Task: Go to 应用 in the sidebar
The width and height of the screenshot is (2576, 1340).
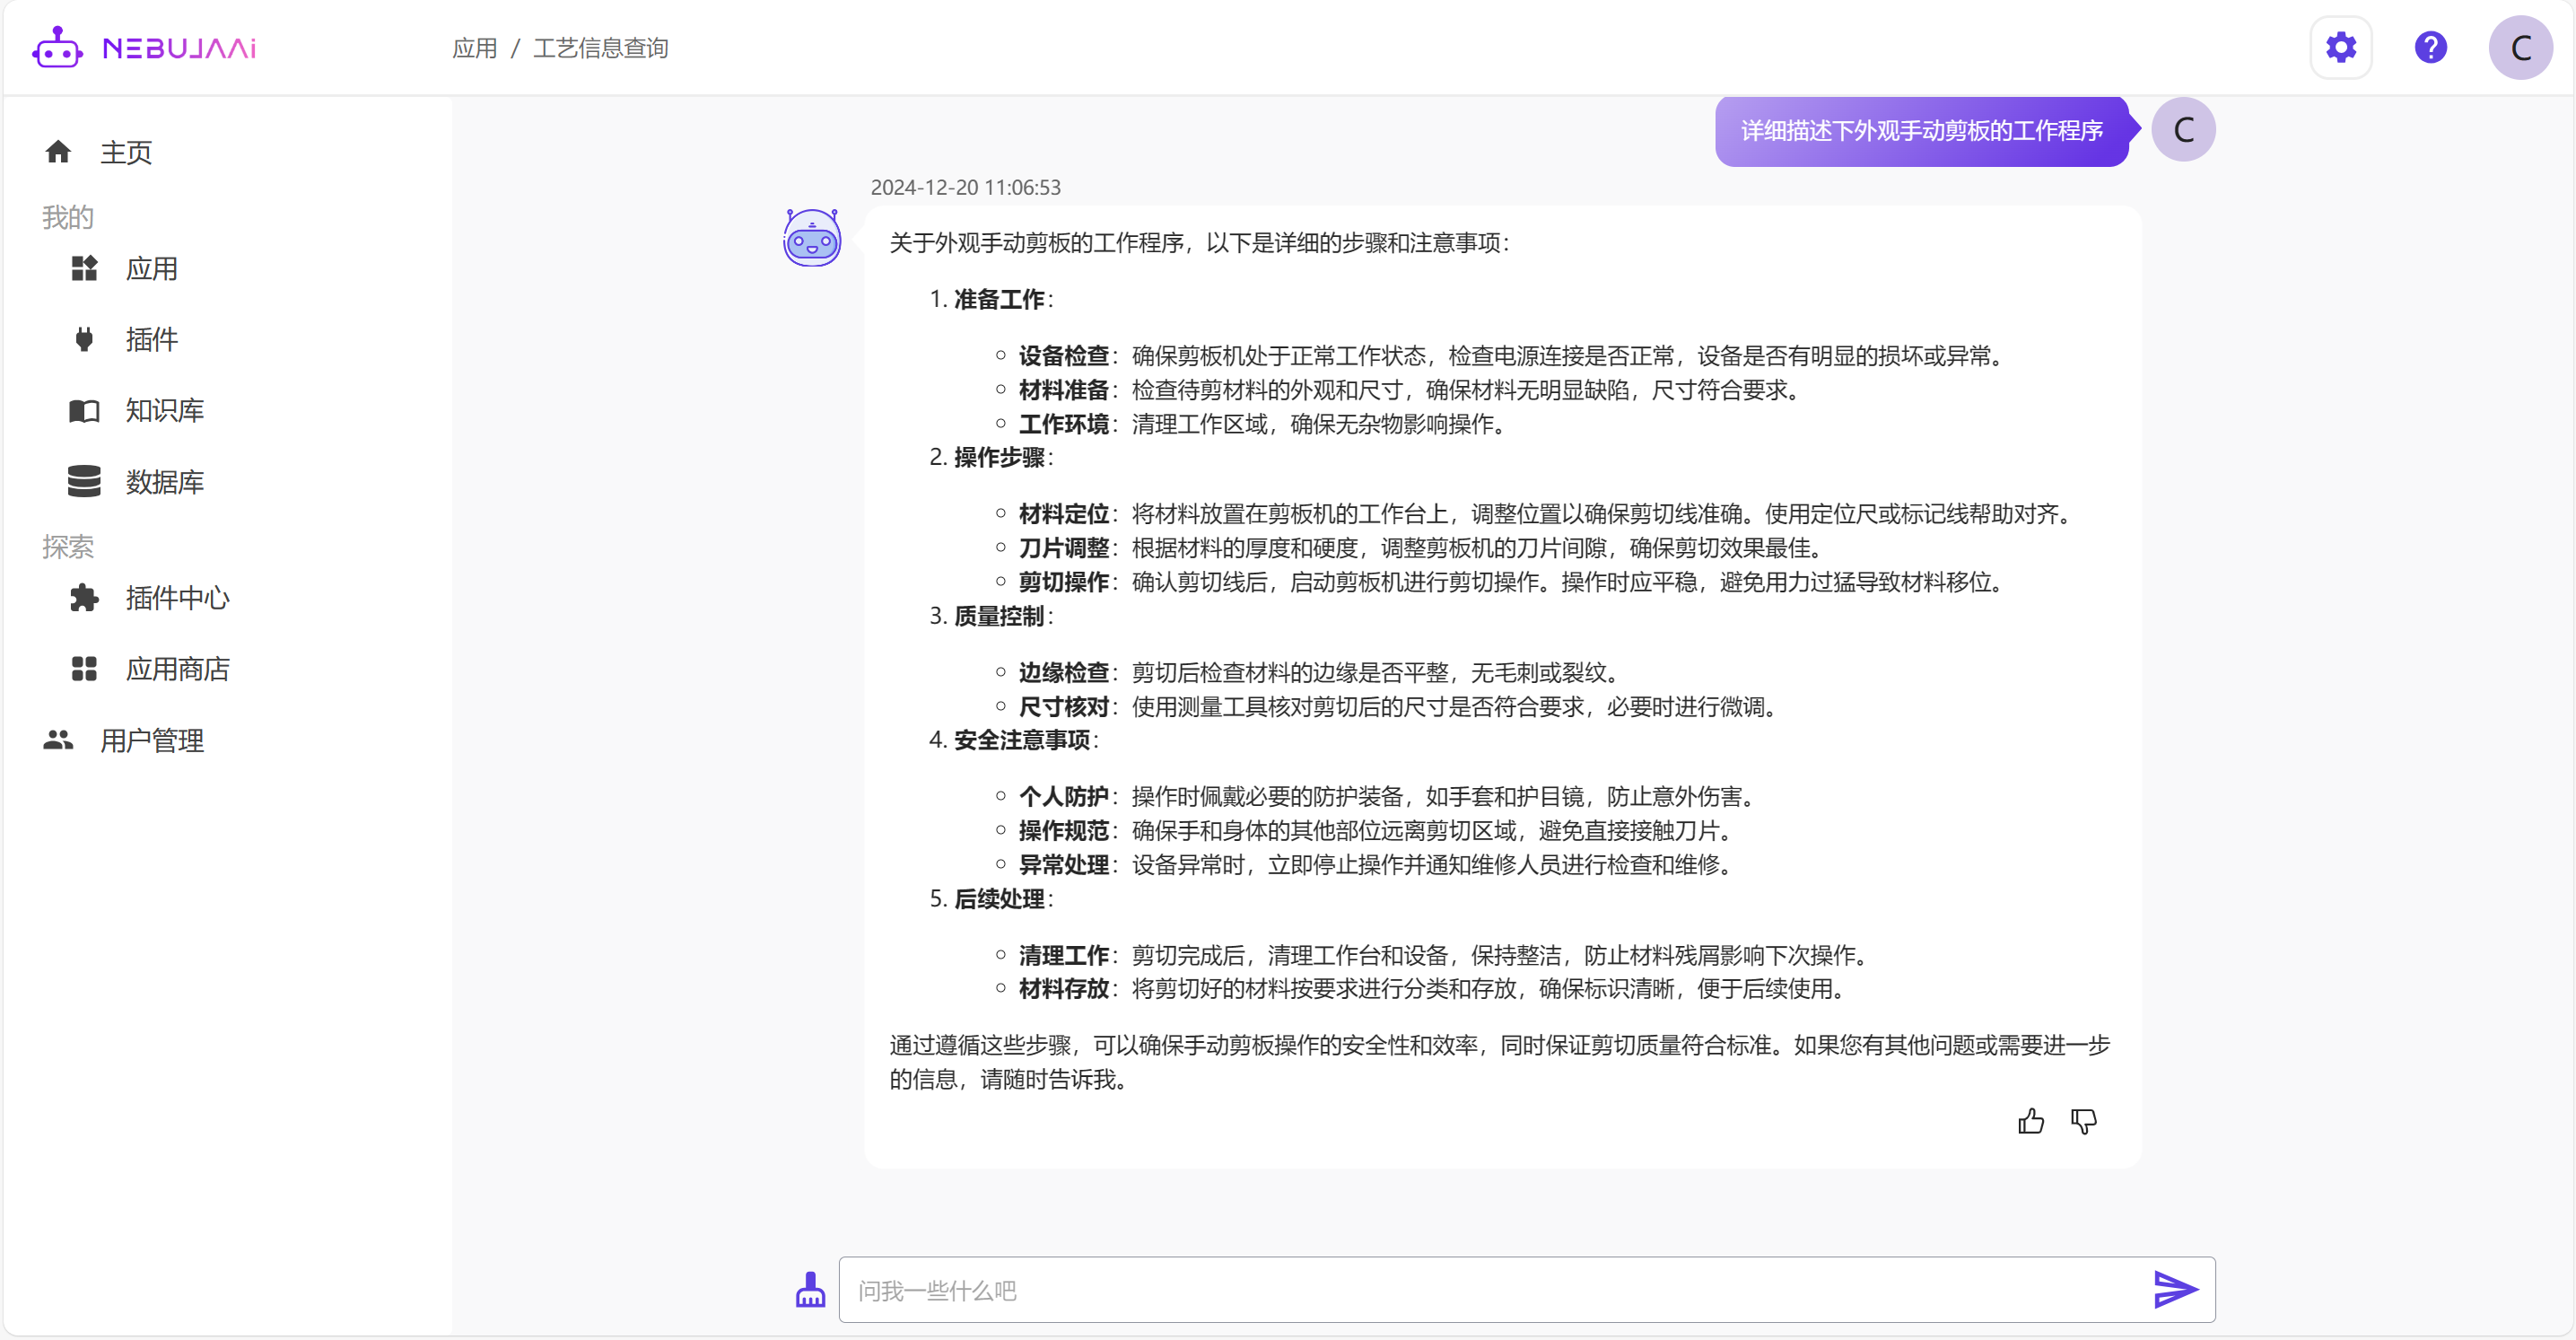Action: tap(151, 268)
